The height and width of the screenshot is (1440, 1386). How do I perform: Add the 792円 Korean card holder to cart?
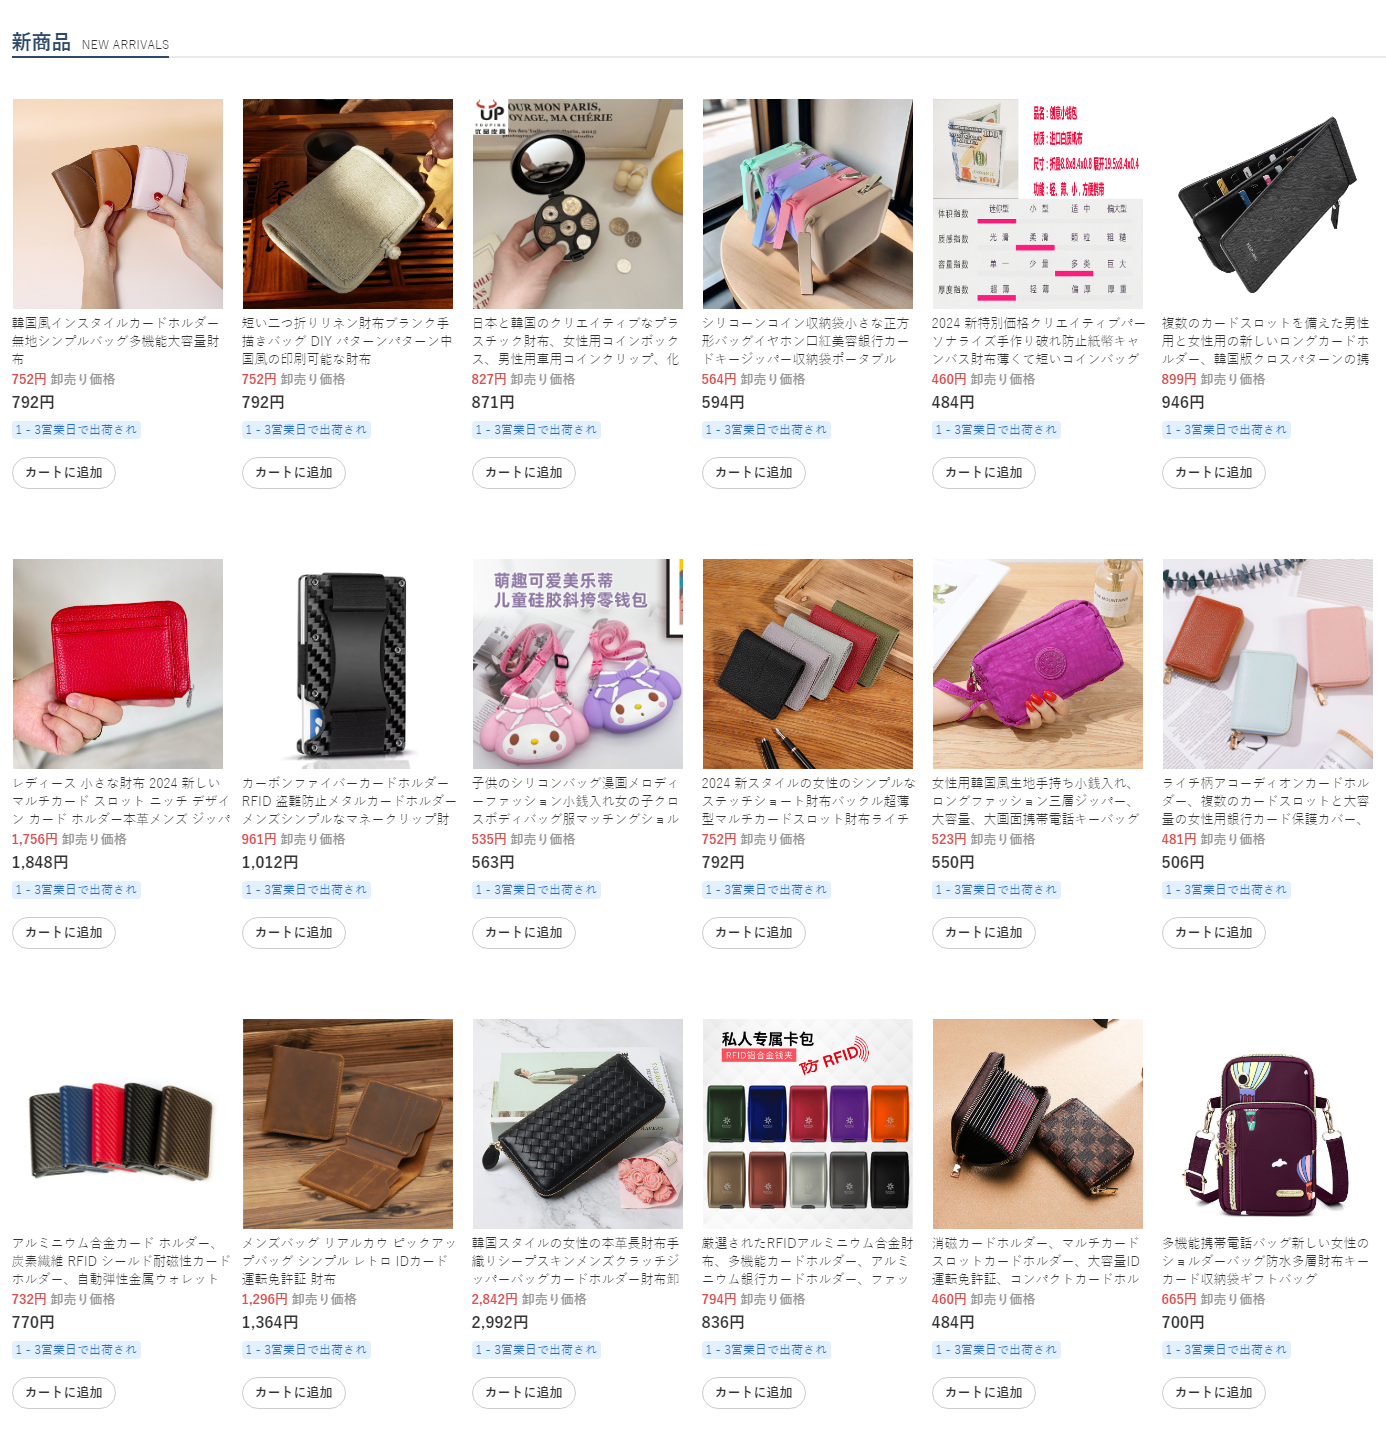(64, 473)
